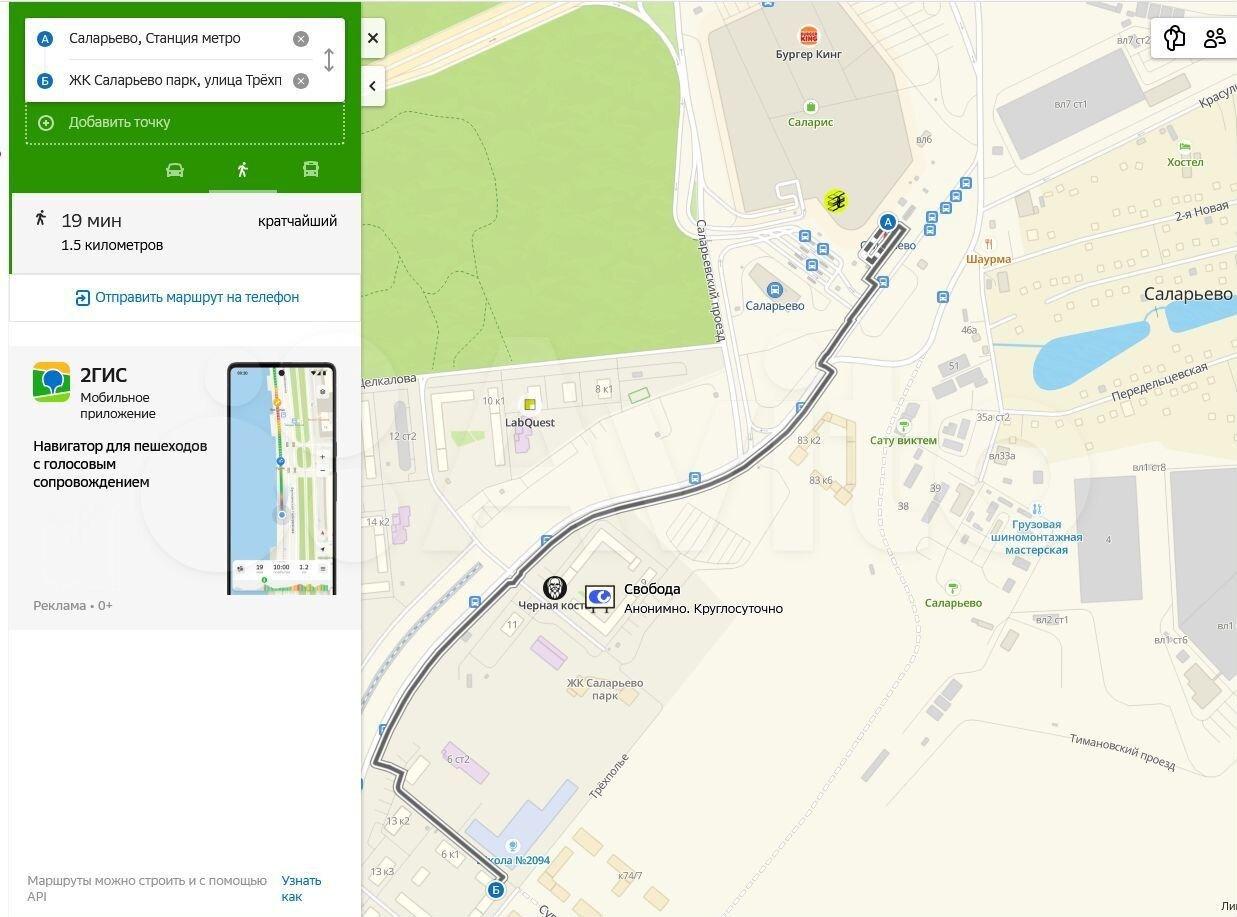
Task: Select the car route mode tab
Action: (x=175, y=170)
